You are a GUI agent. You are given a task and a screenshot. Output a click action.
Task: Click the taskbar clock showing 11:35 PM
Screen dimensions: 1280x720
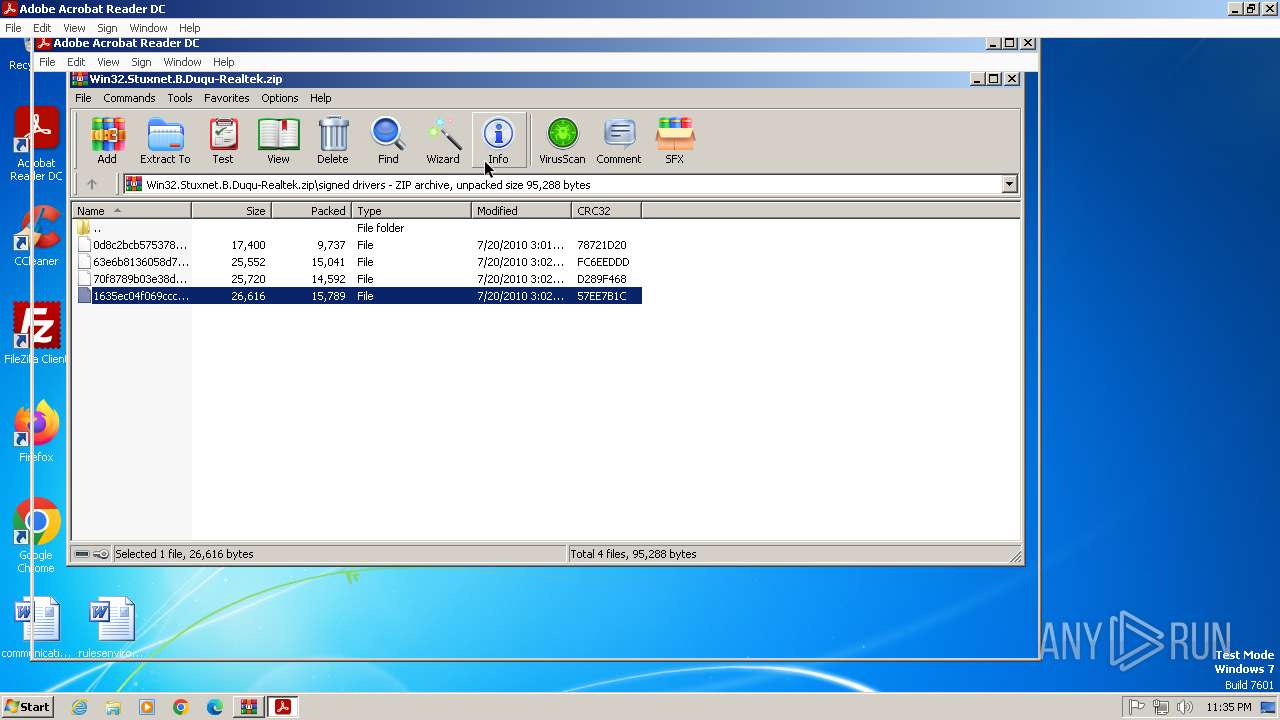click(x=1228, y=707)
